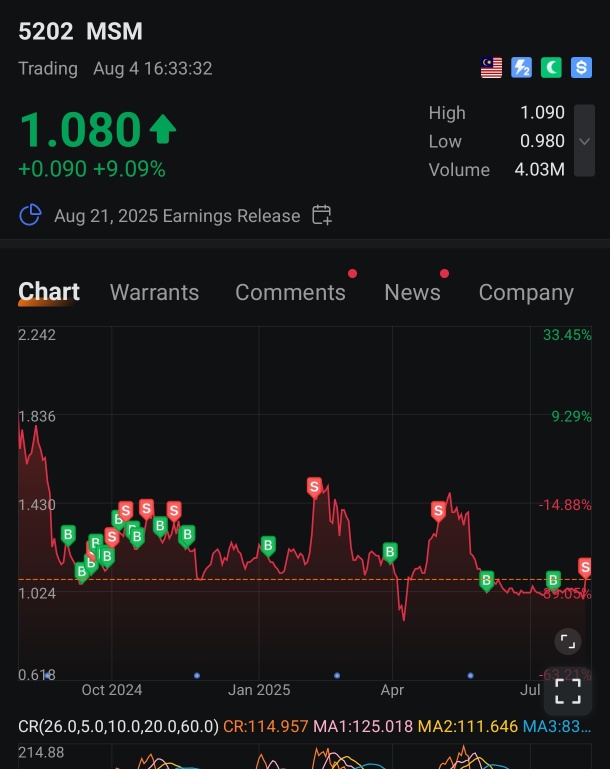The height and width of the screenshot is (769, 610).
Task: Tap the Volume 4.03M value
Action: click(539, 170)
